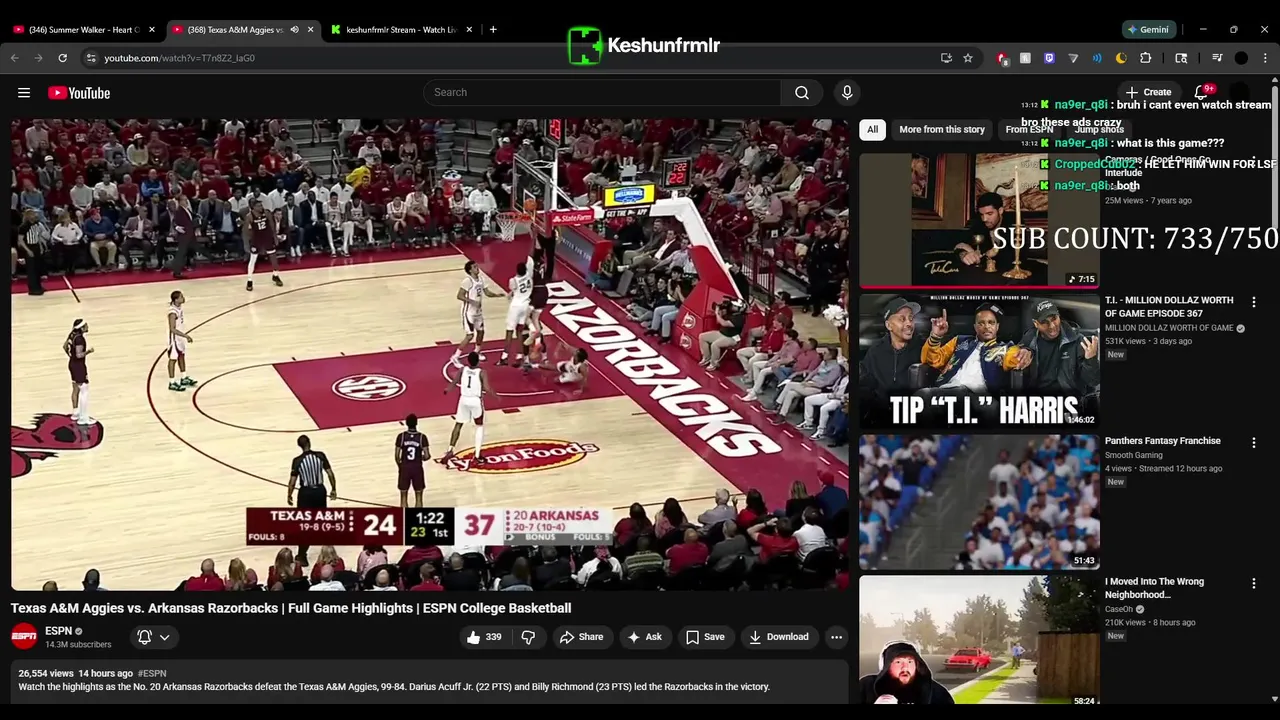This screenshot has height=720, width=1280.
Task: Share the ESPN highlights video
Action: click(x=581, y=637)
